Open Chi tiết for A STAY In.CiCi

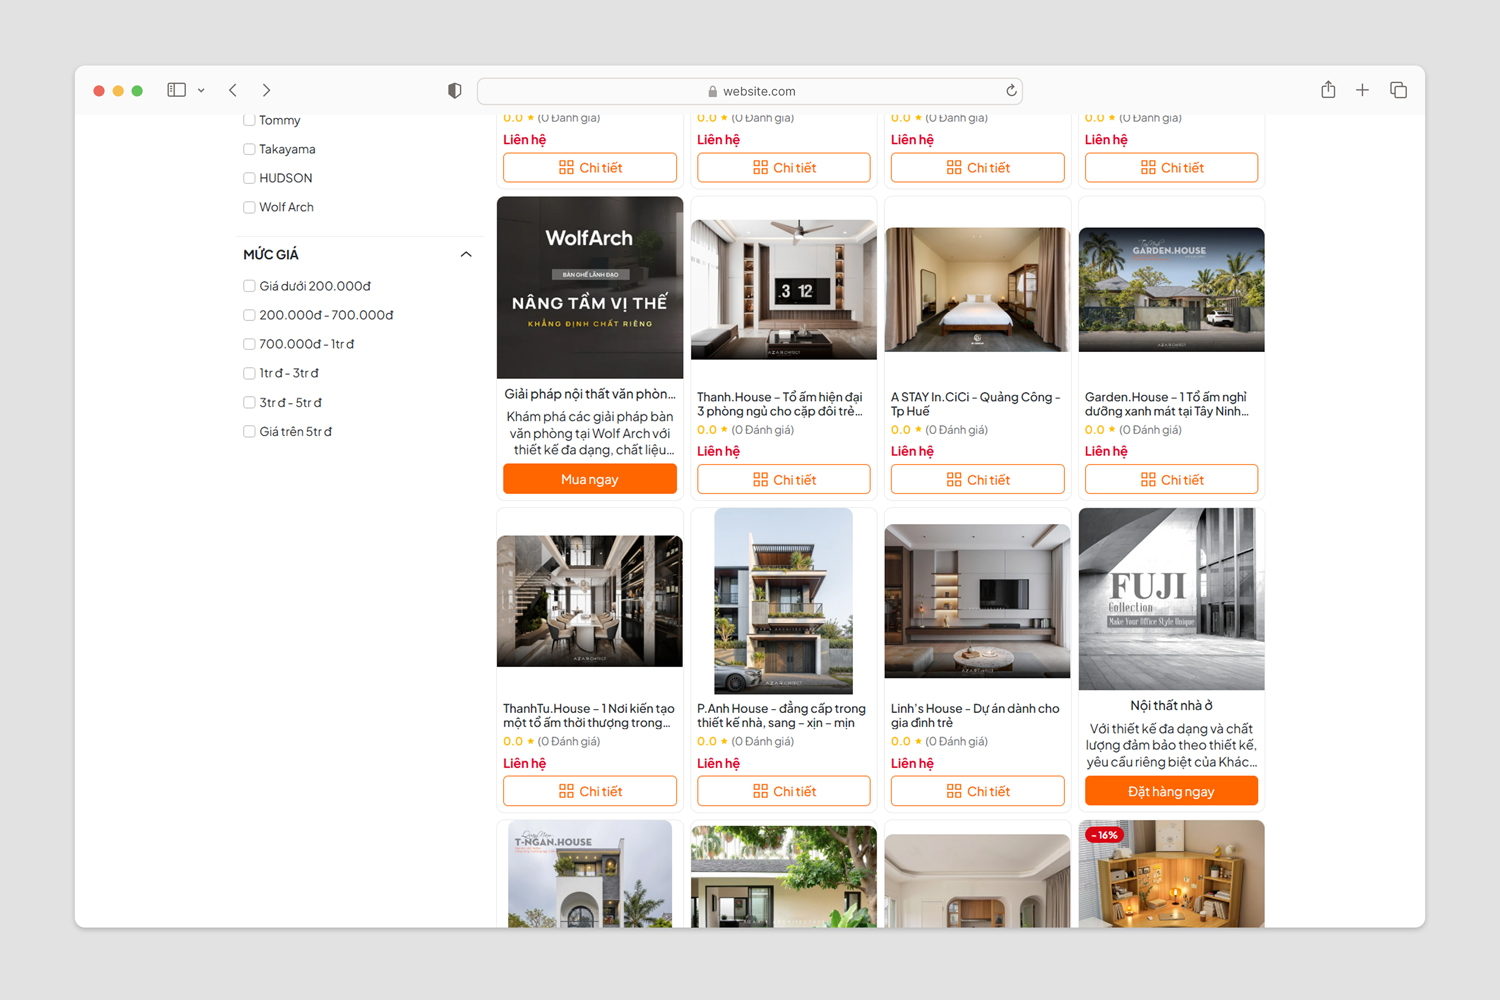(x=977, y=479)
